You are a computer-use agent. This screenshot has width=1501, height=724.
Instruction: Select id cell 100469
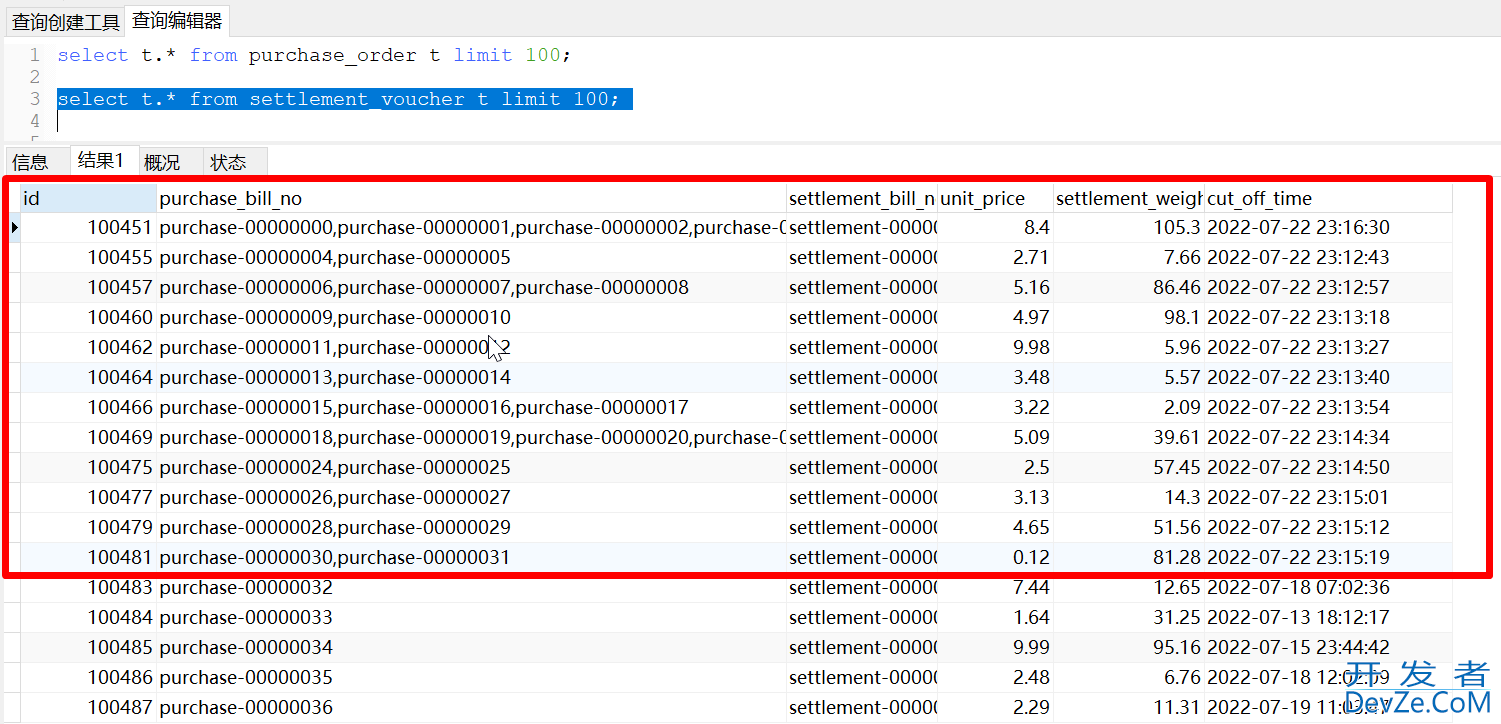(x=88, y=437)
